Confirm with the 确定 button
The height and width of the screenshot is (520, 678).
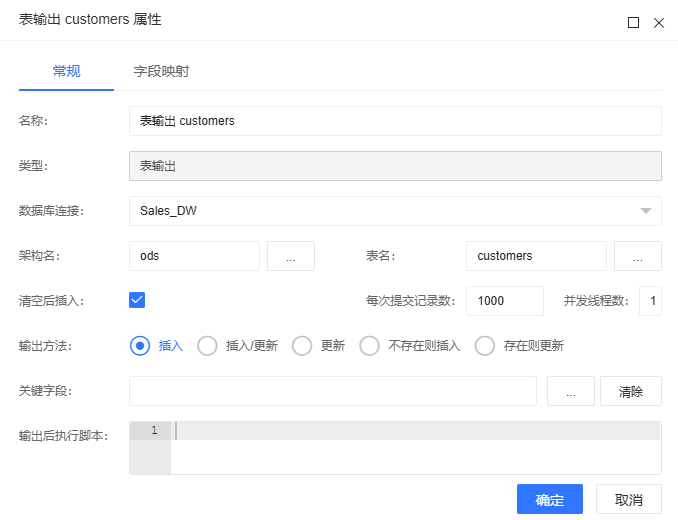[550, 499]
